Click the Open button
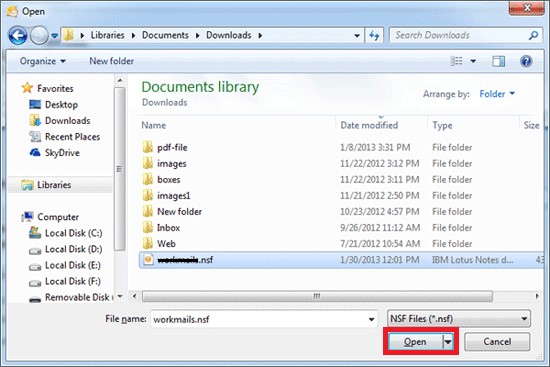The height and width of the screenshot is (367, 550). click(x=415, y=342)
